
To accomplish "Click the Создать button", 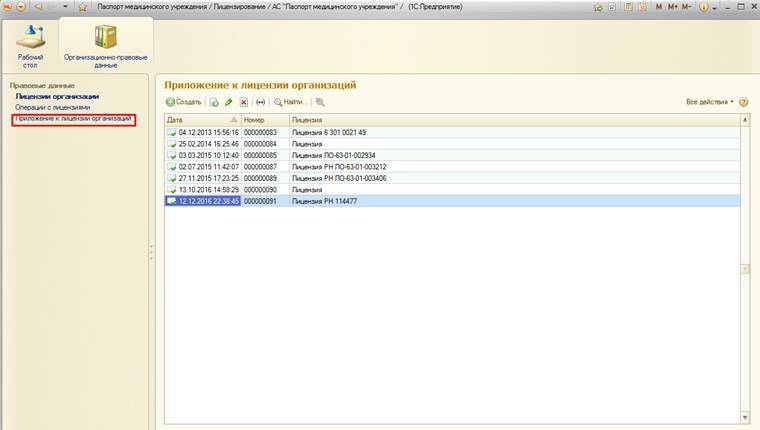I will (x=184, y=102).
